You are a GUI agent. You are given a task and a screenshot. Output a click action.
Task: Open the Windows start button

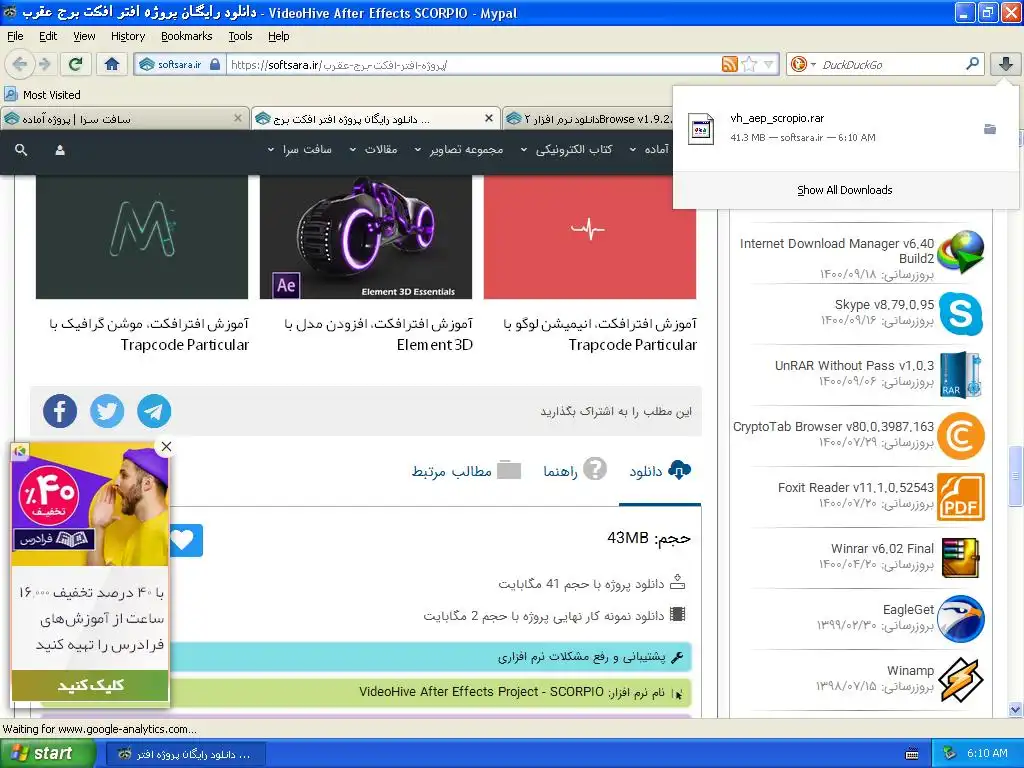pyautogui.click(x=48, y=753)
